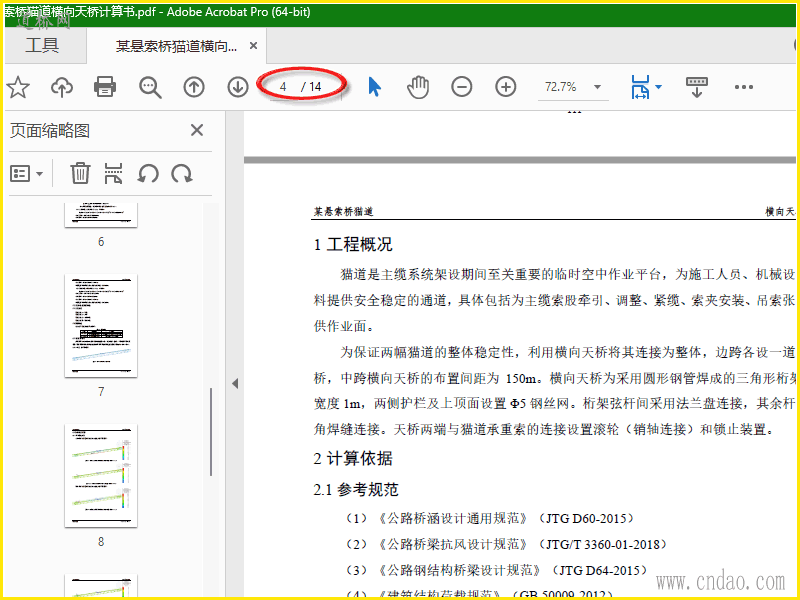Image resolution: width=800 pixels, height=600 pixels.
Task: Open the thumbnail options menu icon
Action: [x=27, y=174]
